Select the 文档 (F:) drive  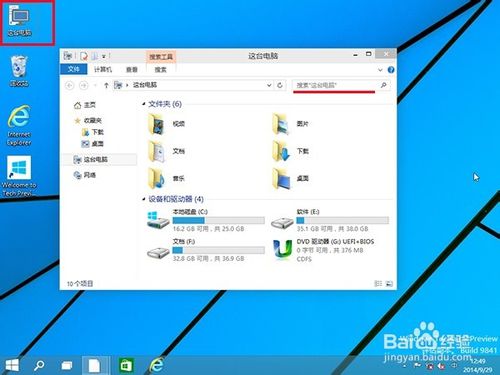coord(205,250)
